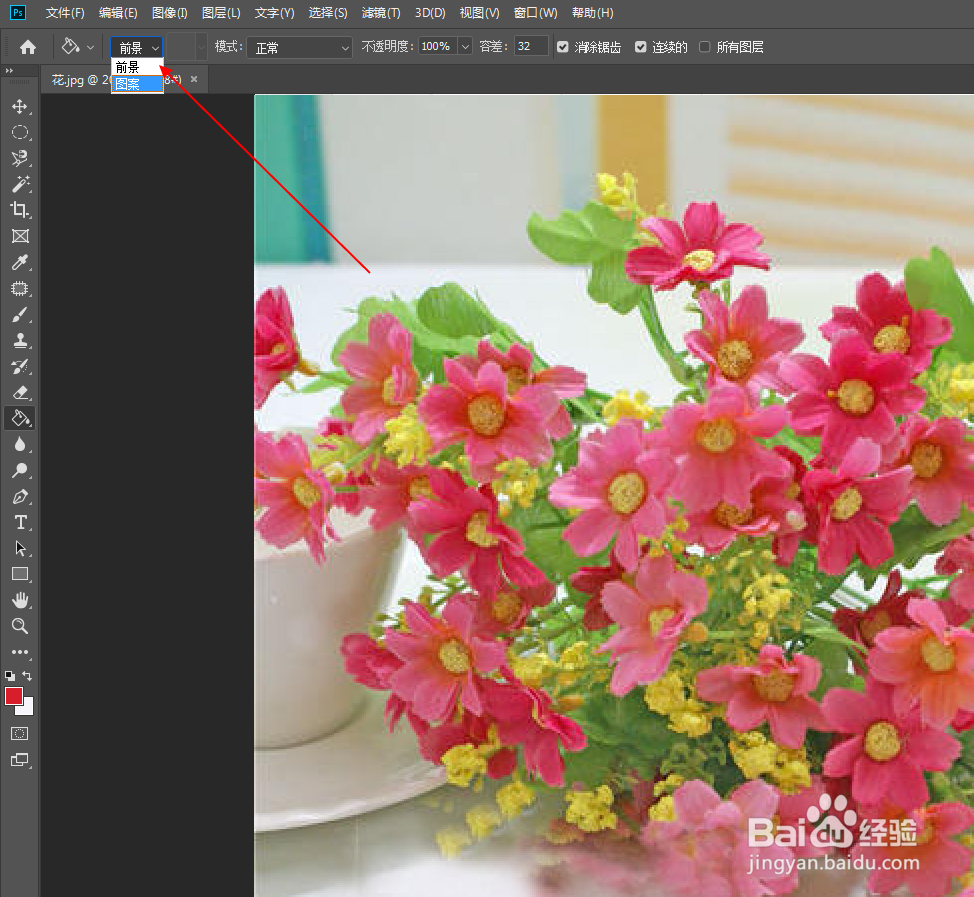This screenshot has width=974, height=897.
Task: Open the 编辑(E) menu
Action: coord(118,13)
